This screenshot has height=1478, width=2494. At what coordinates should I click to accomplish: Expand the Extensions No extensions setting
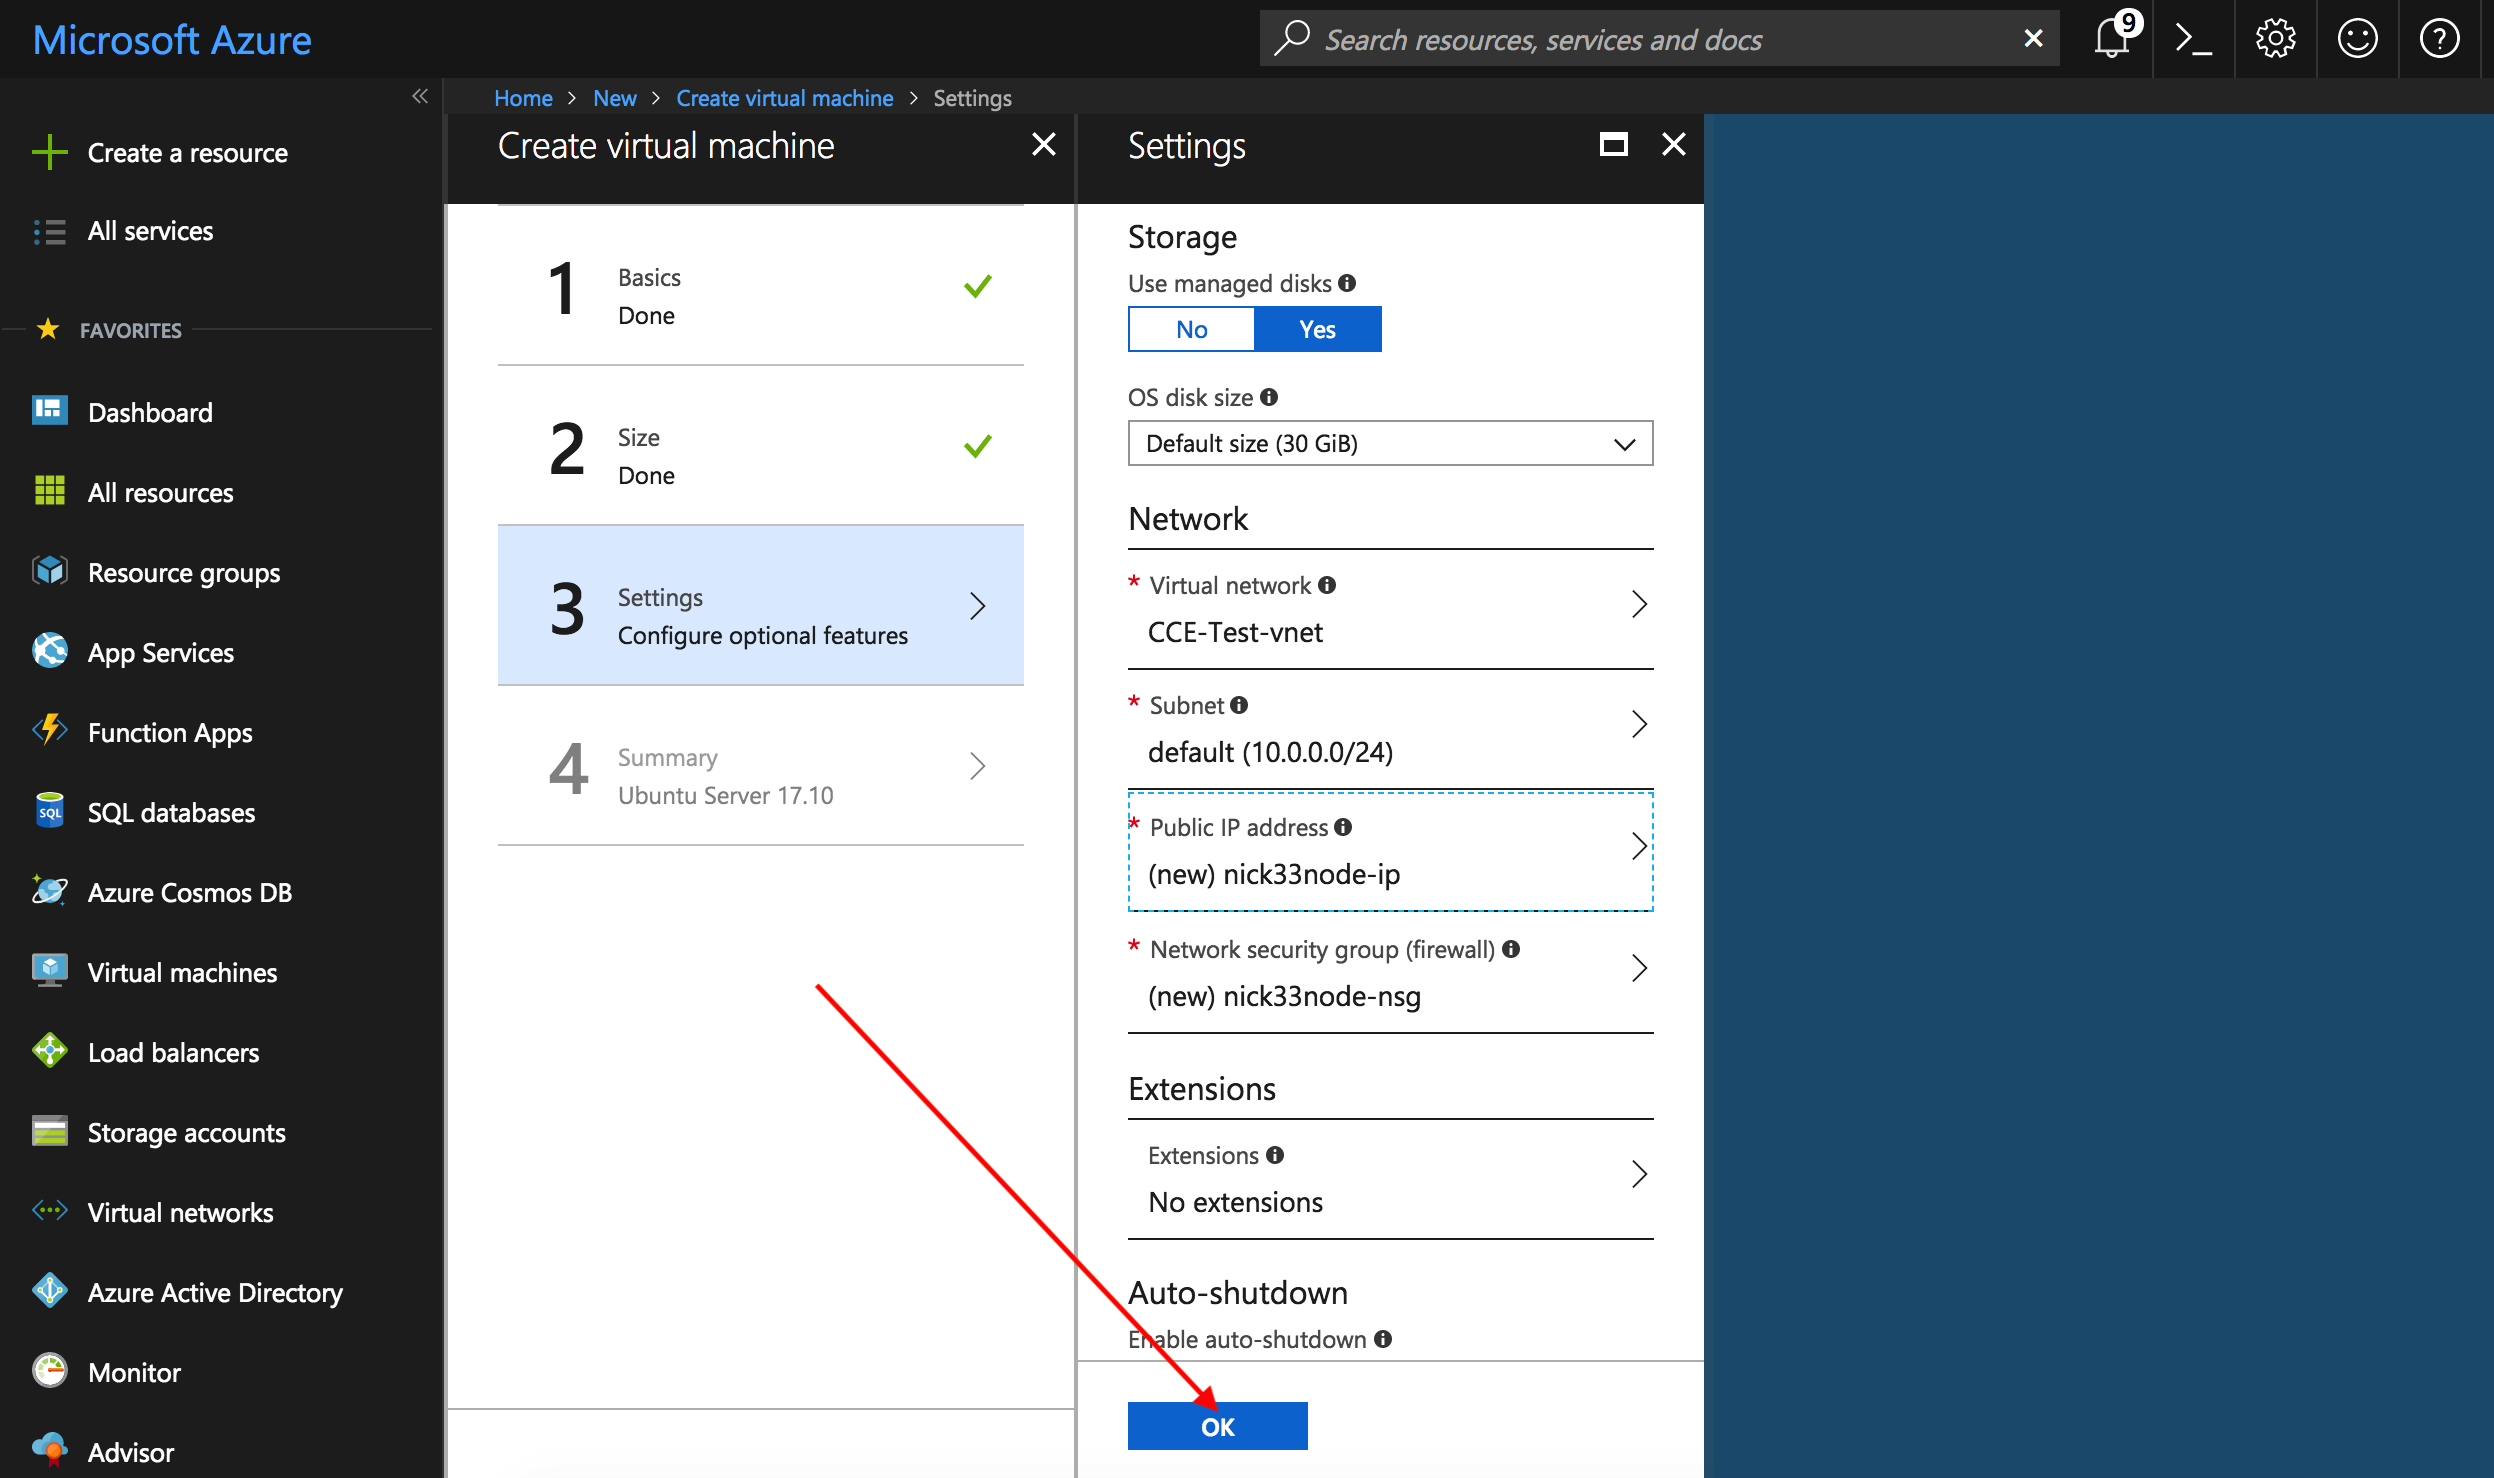tap(1390, 1179)
